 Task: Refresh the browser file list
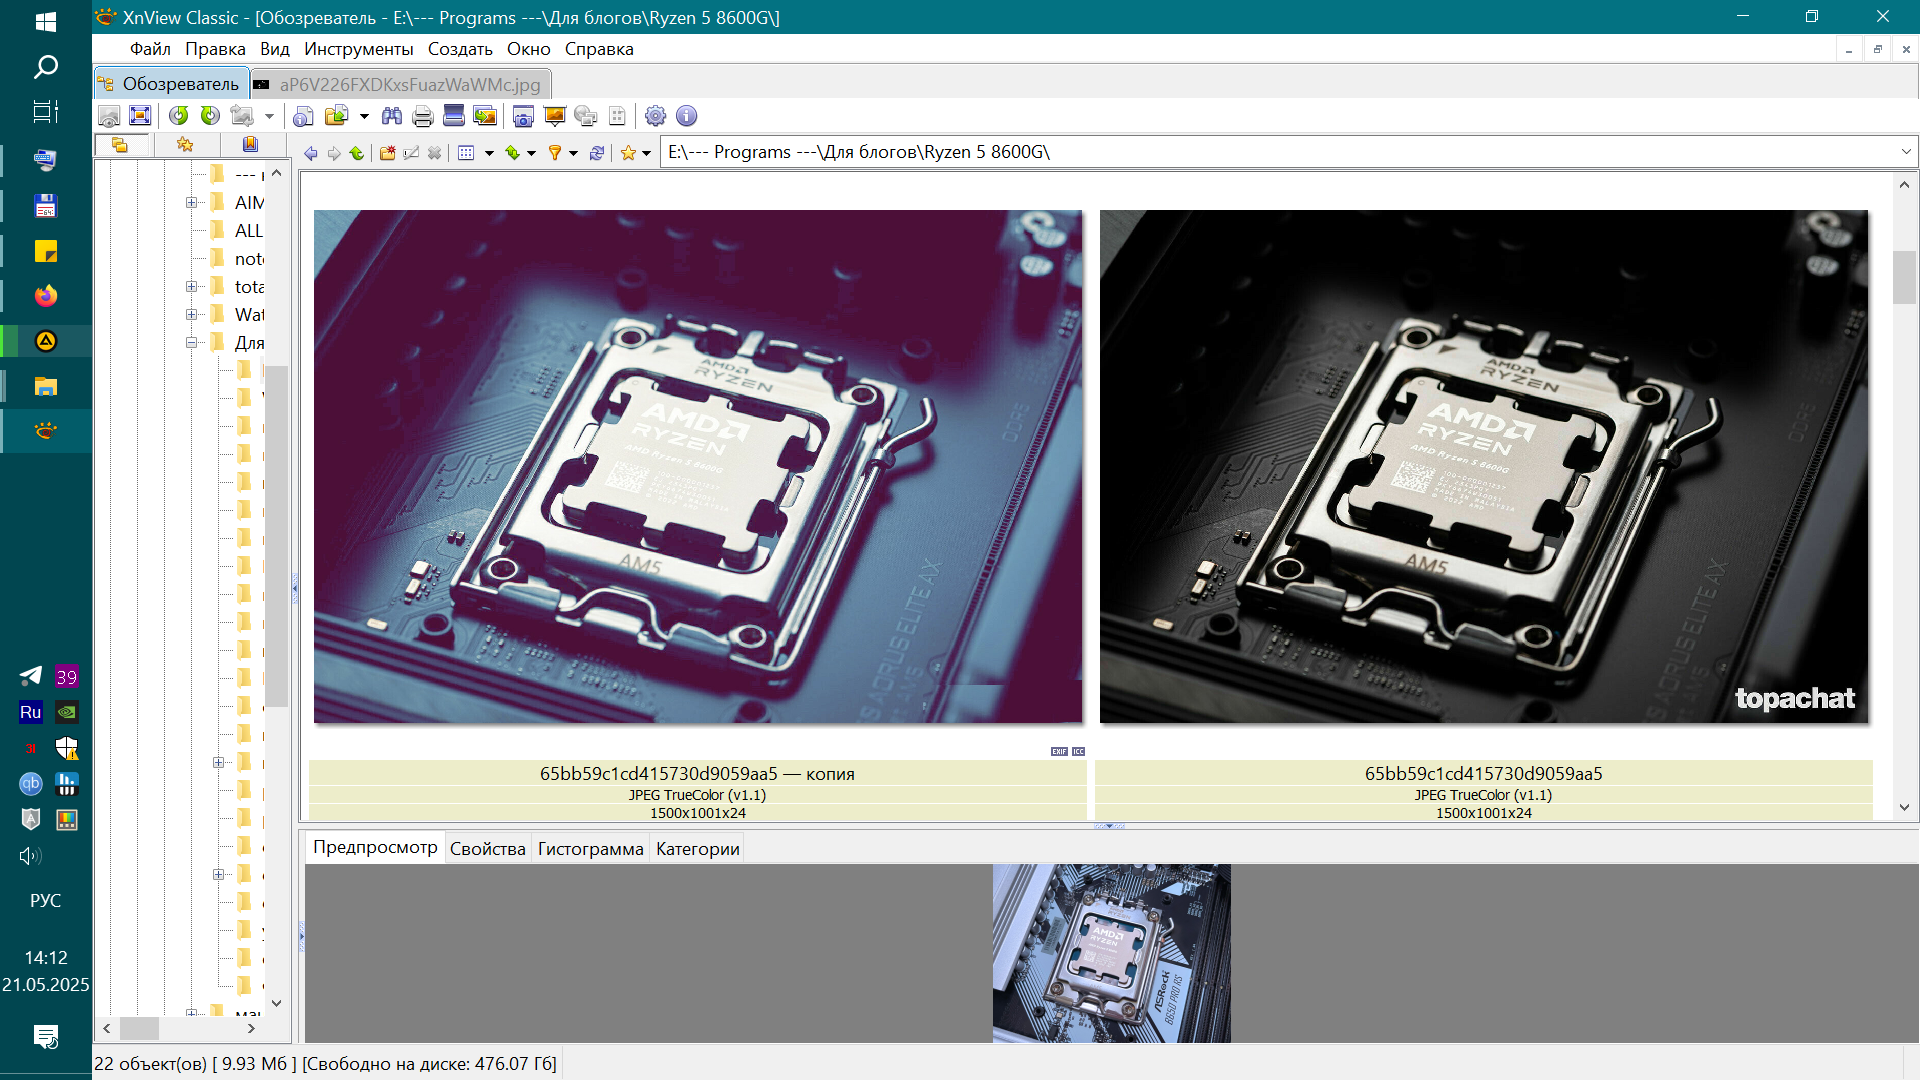(597, 153)
